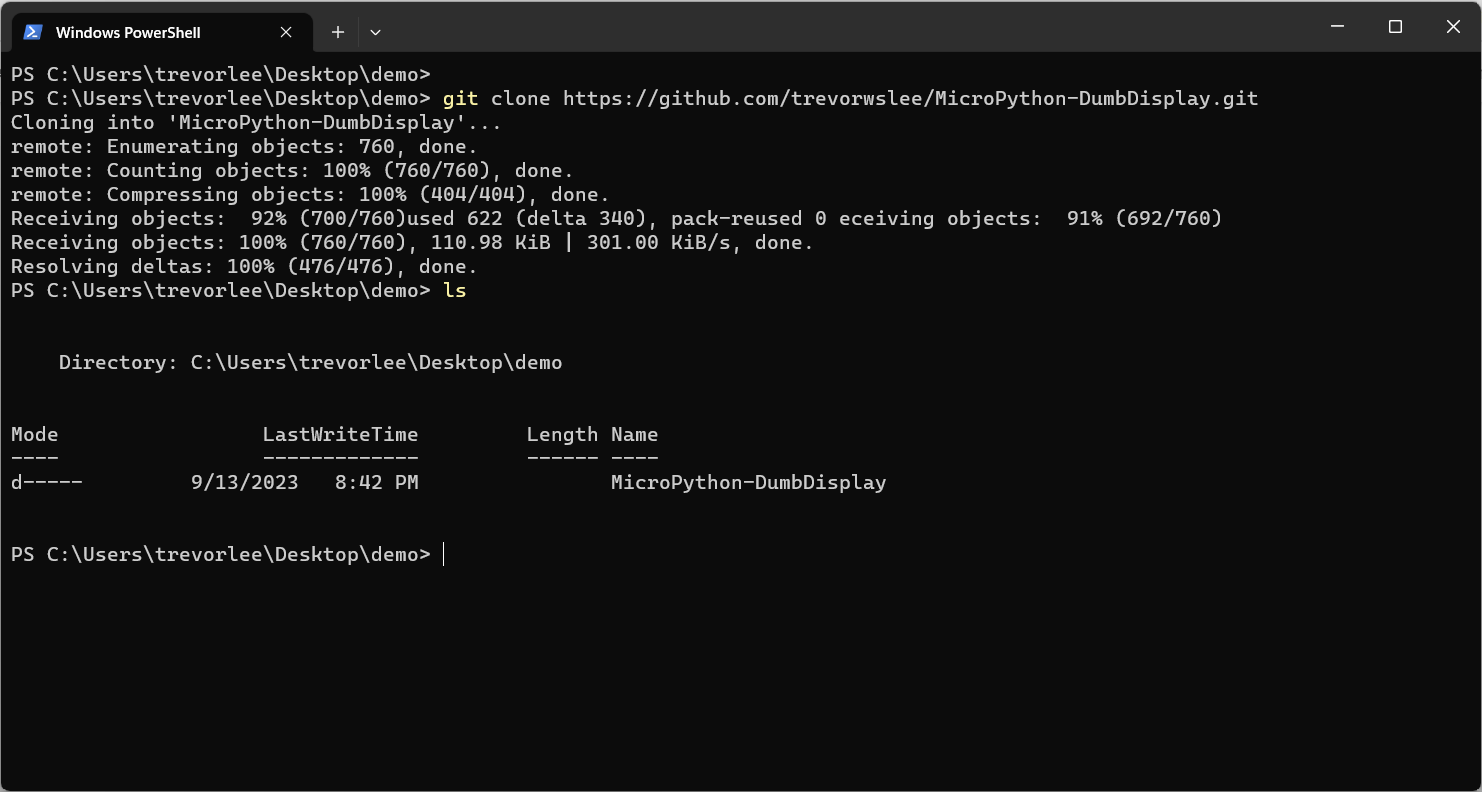1482x792 pixels.
Task: Select the Directory path text
Action: [310, 362]
